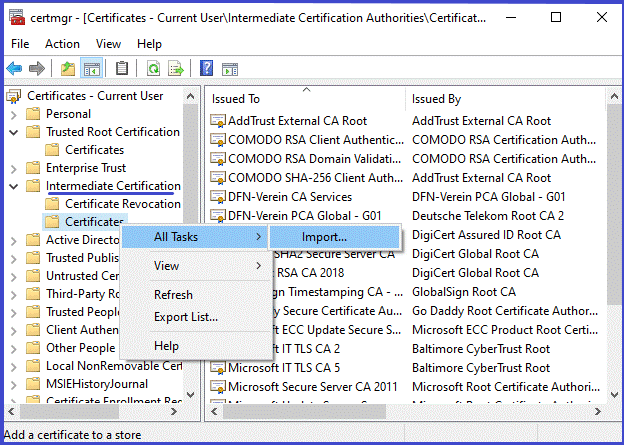Screen dimensions: 624x445
Task: Click COMODO RSA Domain Validati certificate icon
Action: [x=218, y=159]
